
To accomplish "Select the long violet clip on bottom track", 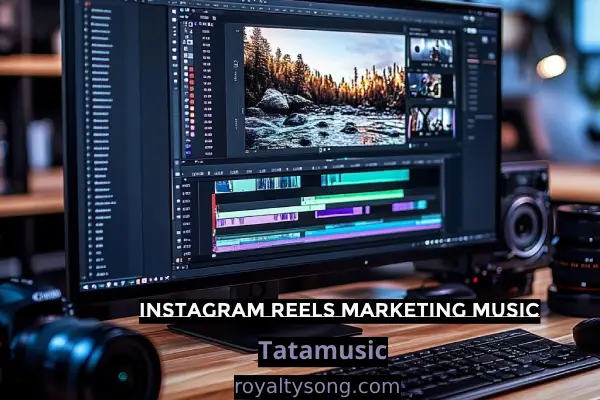I will [327, 238].
